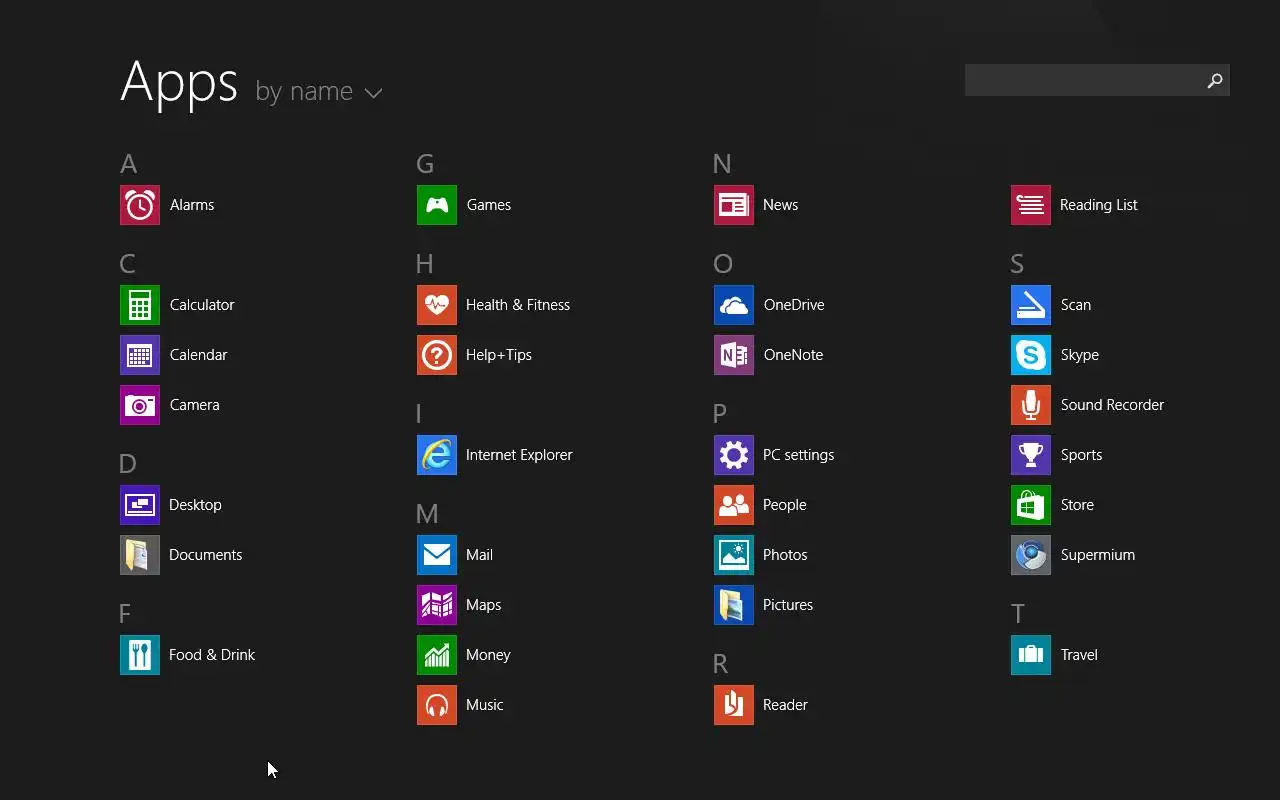Open the Supermium browser icon
The image size is (1280, 800).
1031,555
